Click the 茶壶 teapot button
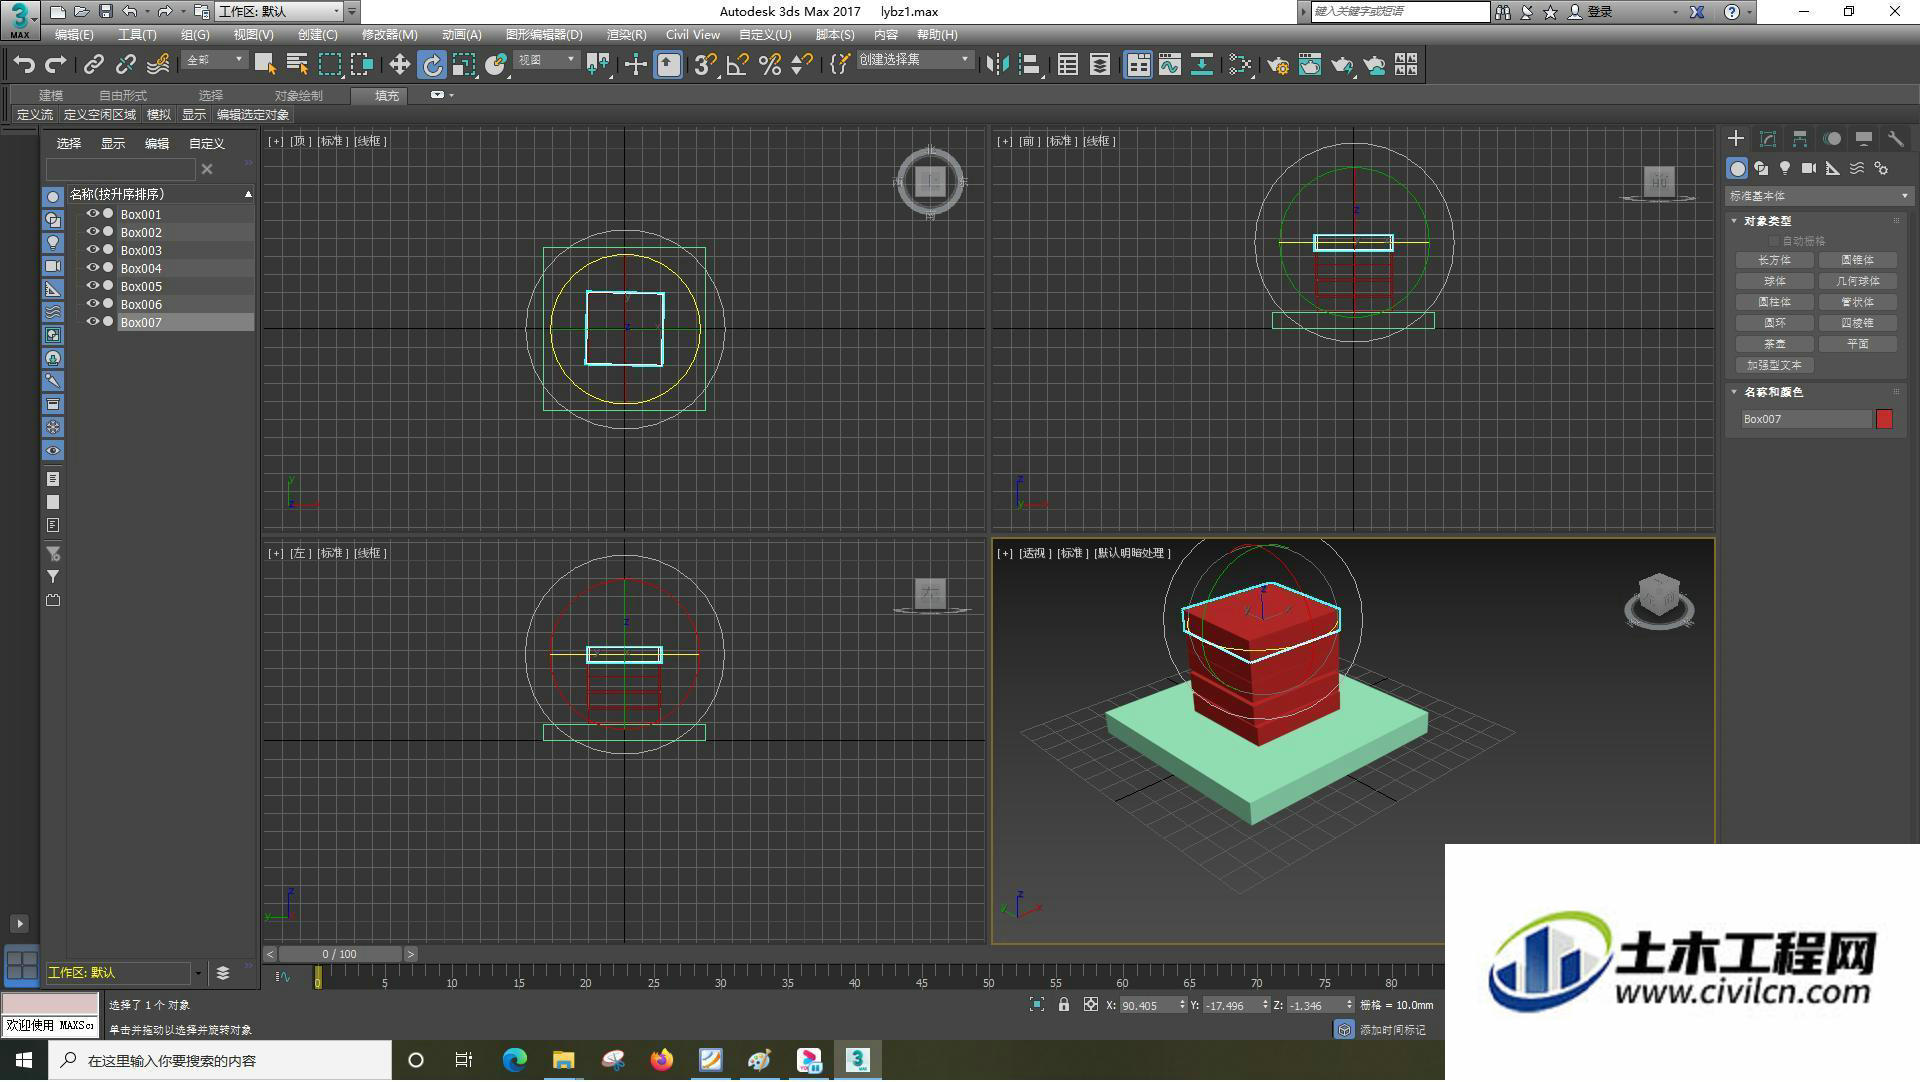This screenshot has width=1920, height=1082. [1775, 345]
